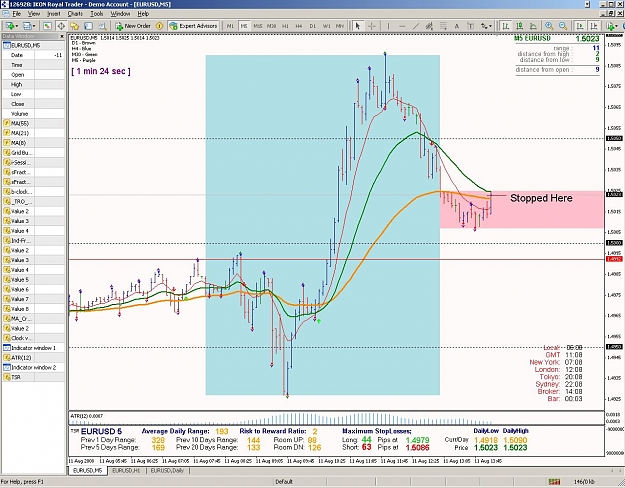Click the New Order button
The image size is (625, 488).
[x=133, y=26]
